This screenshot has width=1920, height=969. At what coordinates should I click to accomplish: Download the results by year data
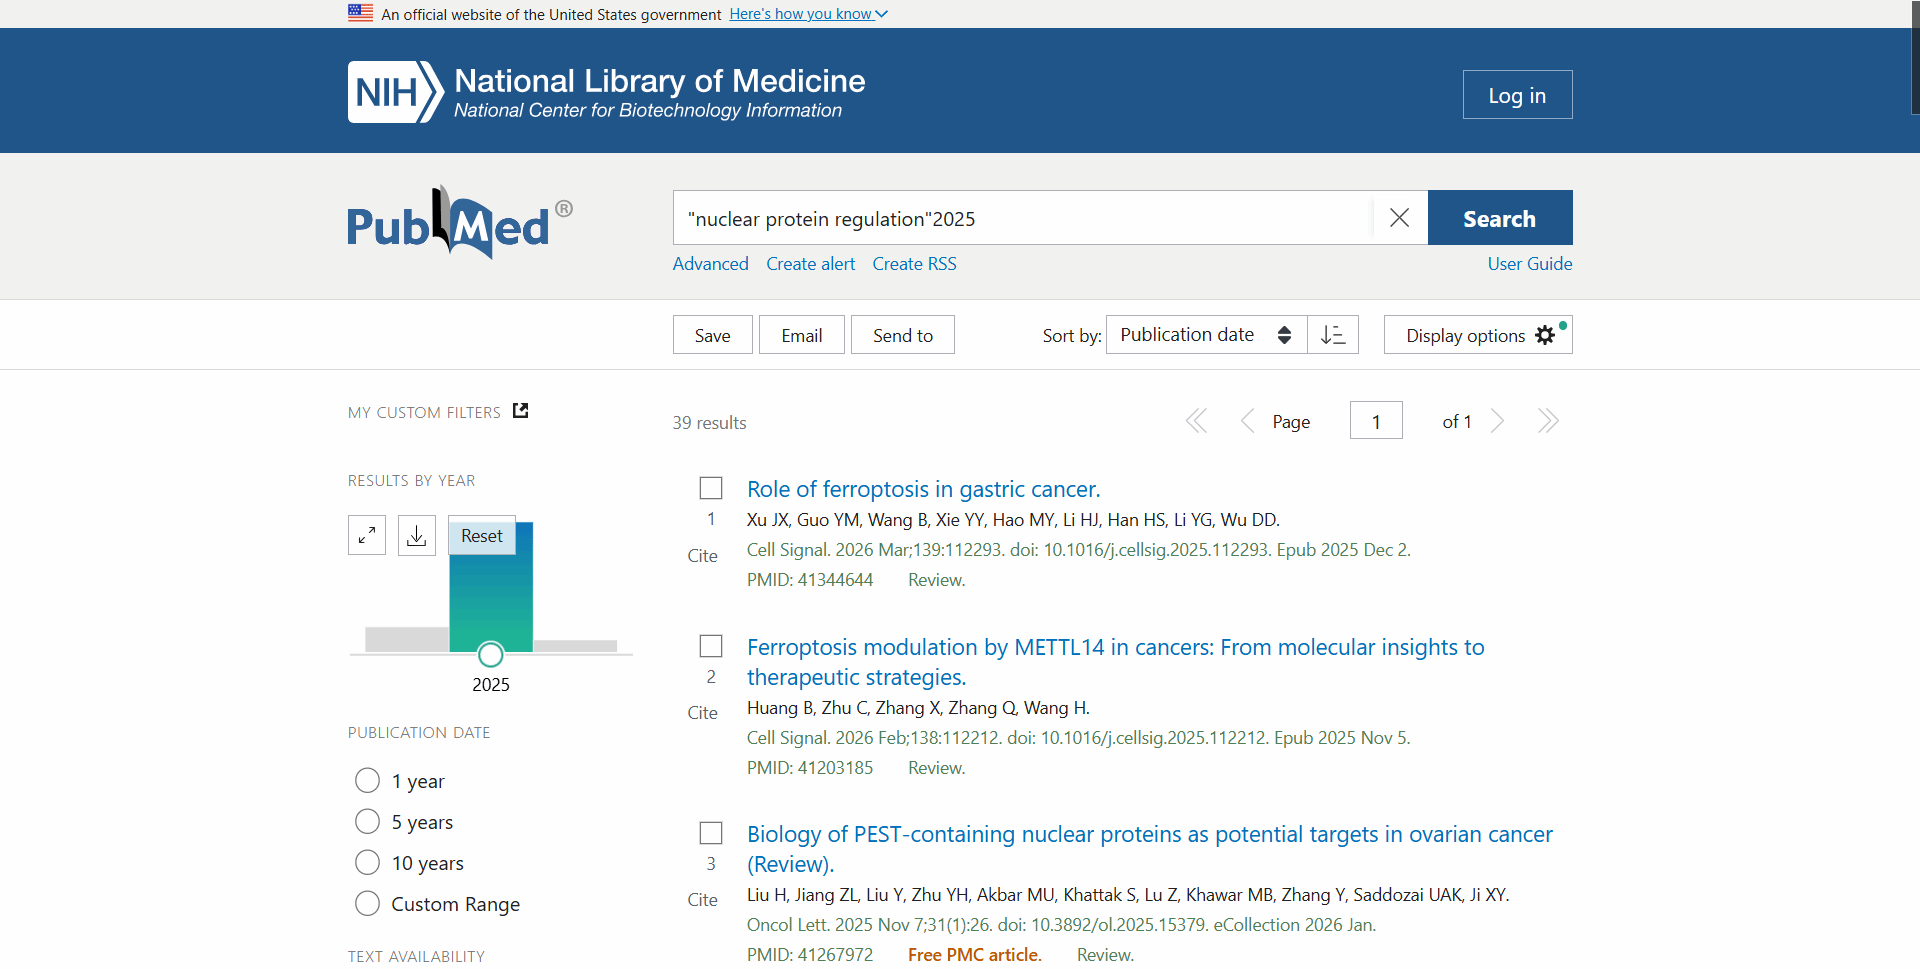417,535
